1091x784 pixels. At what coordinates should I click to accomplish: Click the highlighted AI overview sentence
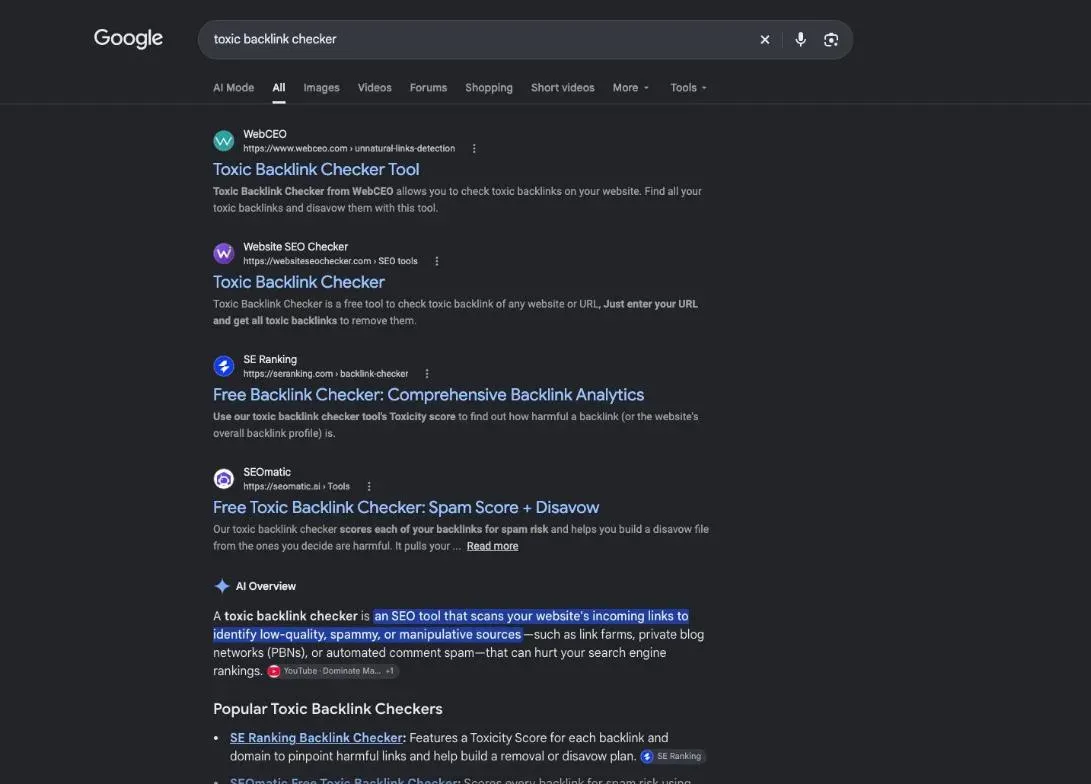point(451,625)
